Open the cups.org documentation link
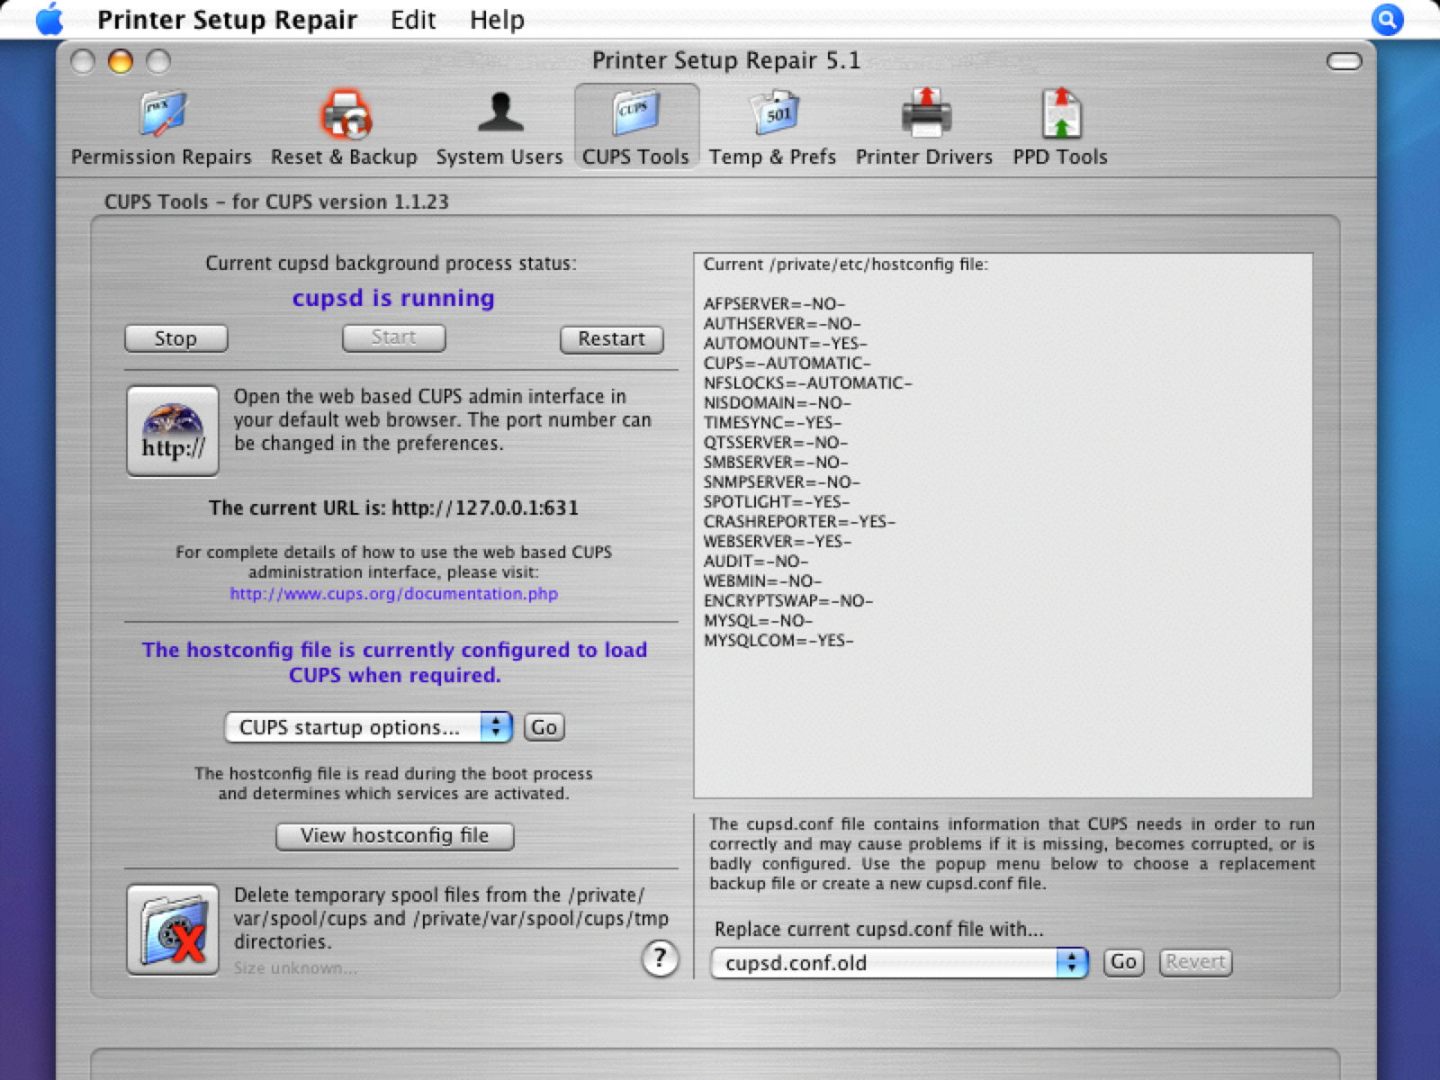Screen dimensions: 1440x1080 point(394,593)
